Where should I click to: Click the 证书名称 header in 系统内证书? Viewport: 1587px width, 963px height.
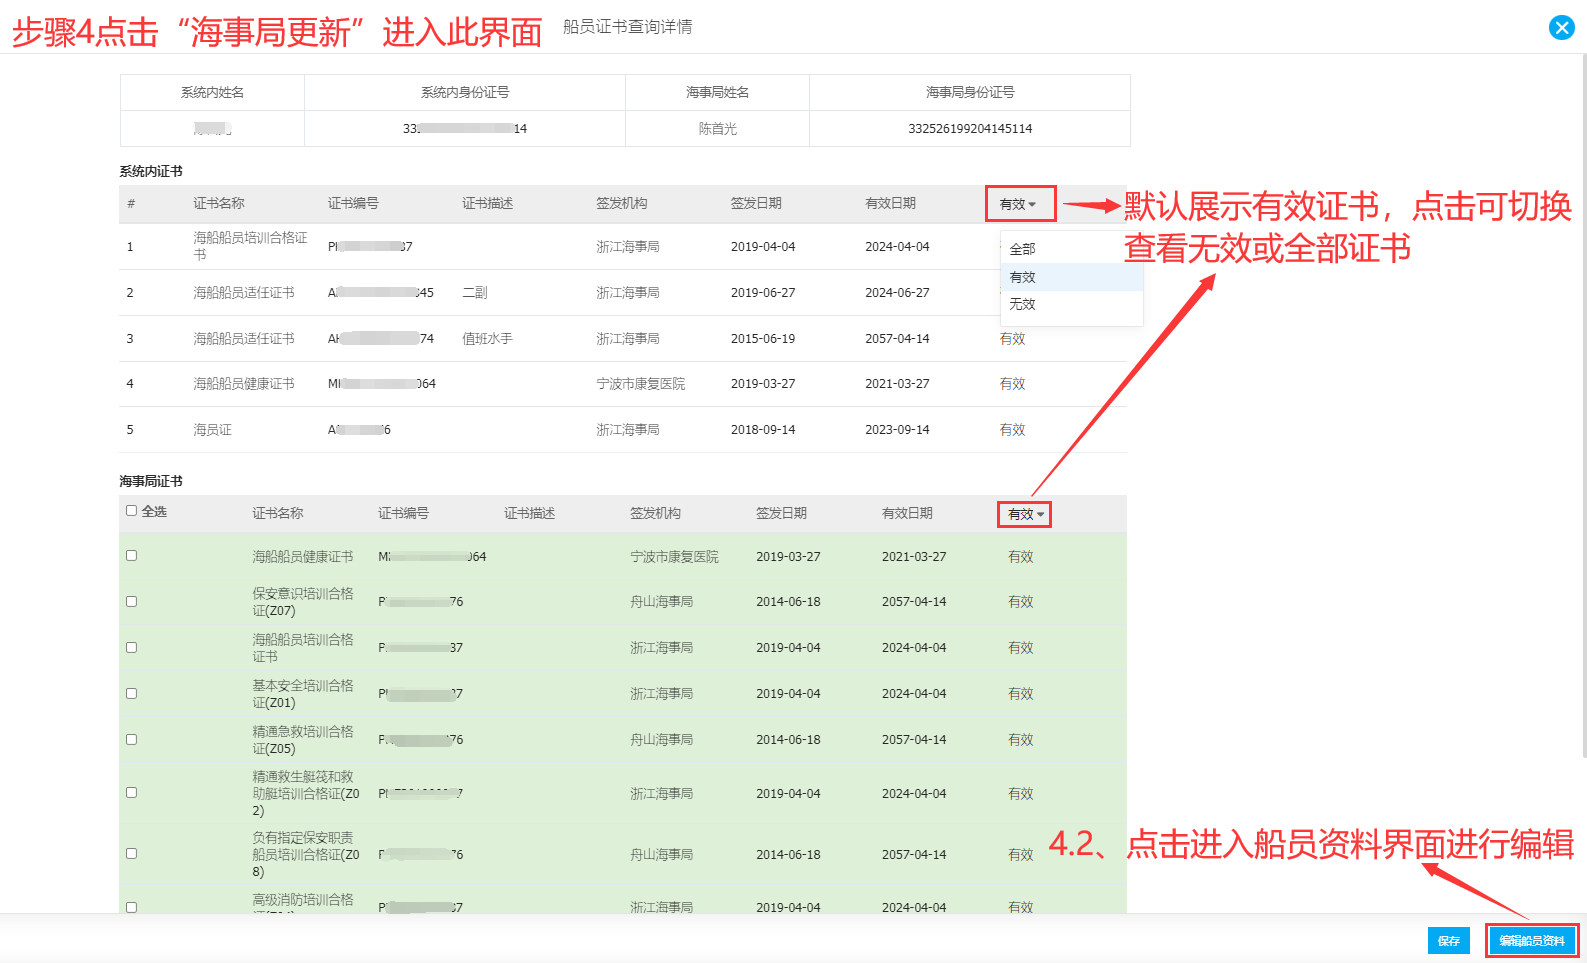219,203
